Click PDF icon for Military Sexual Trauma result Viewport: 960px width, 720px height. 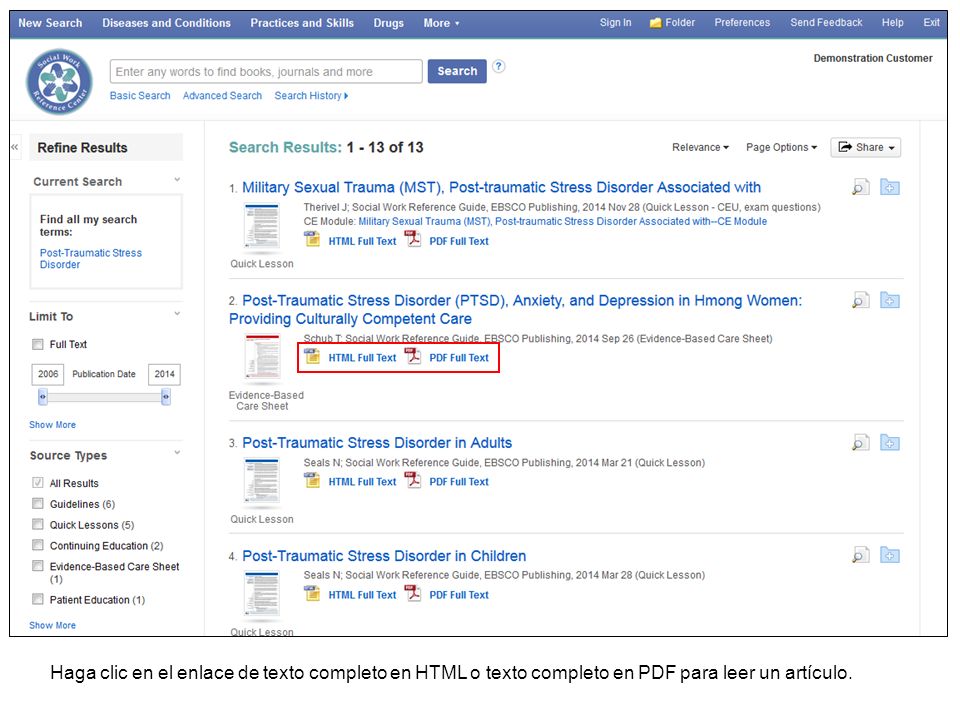pyautogui.click(x=413, y=239)
